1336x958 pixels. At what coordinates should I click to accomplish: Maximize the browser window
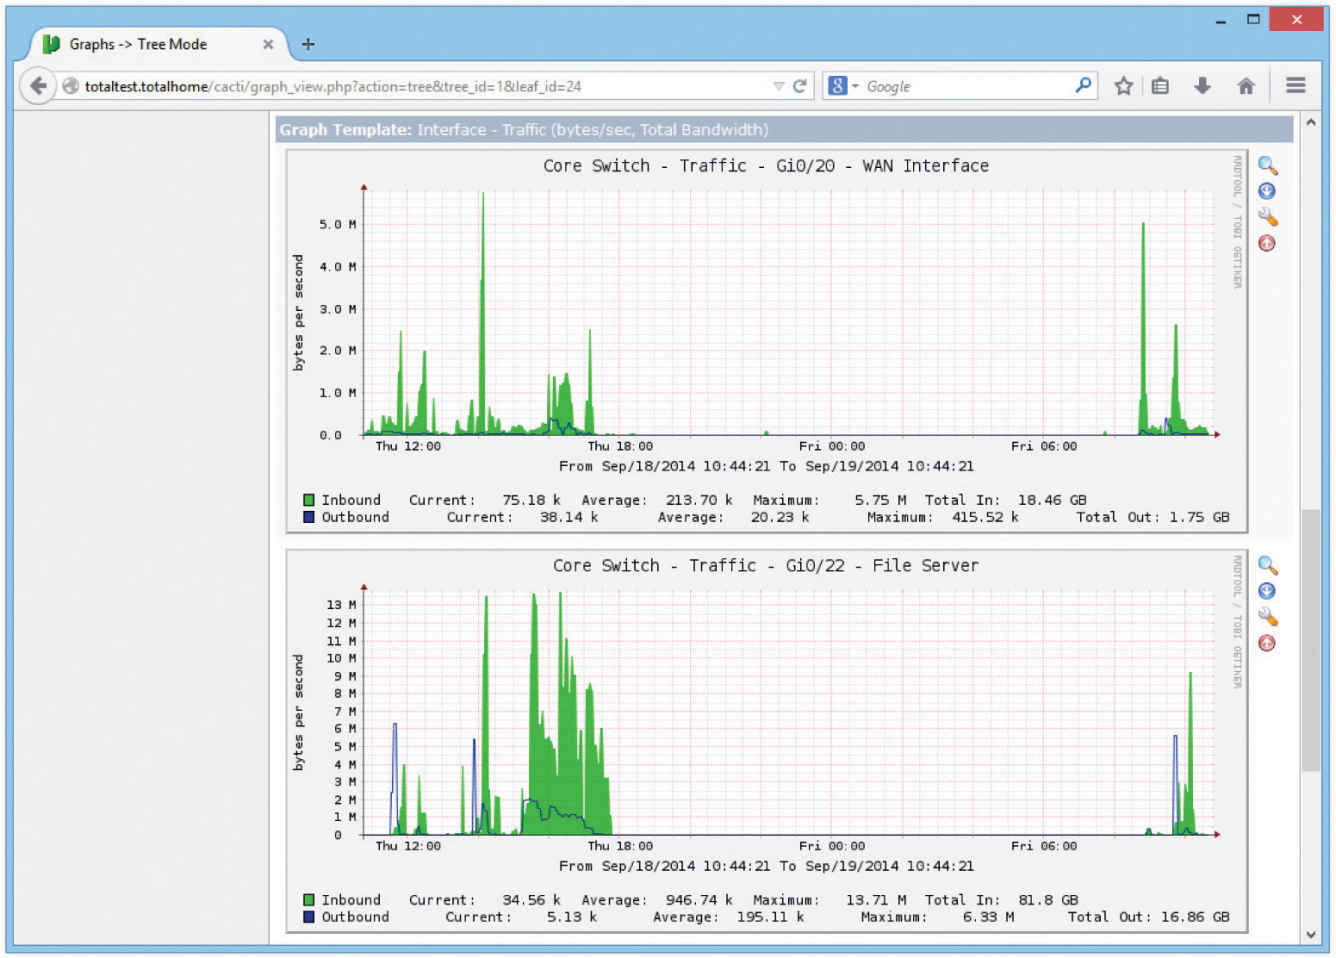pos(1253,19)
